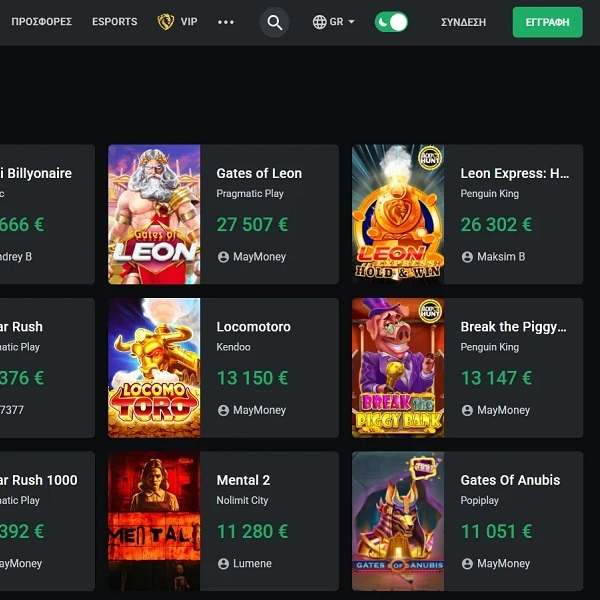
Task: Click the Nolimit City provider label
Action: 242,501
